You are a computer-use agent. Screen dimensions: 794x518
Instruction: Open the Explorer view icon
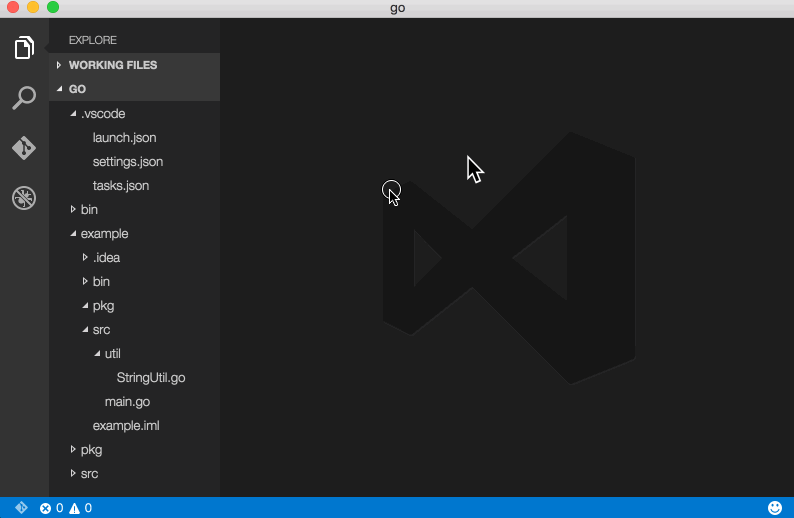pos(24,48)
